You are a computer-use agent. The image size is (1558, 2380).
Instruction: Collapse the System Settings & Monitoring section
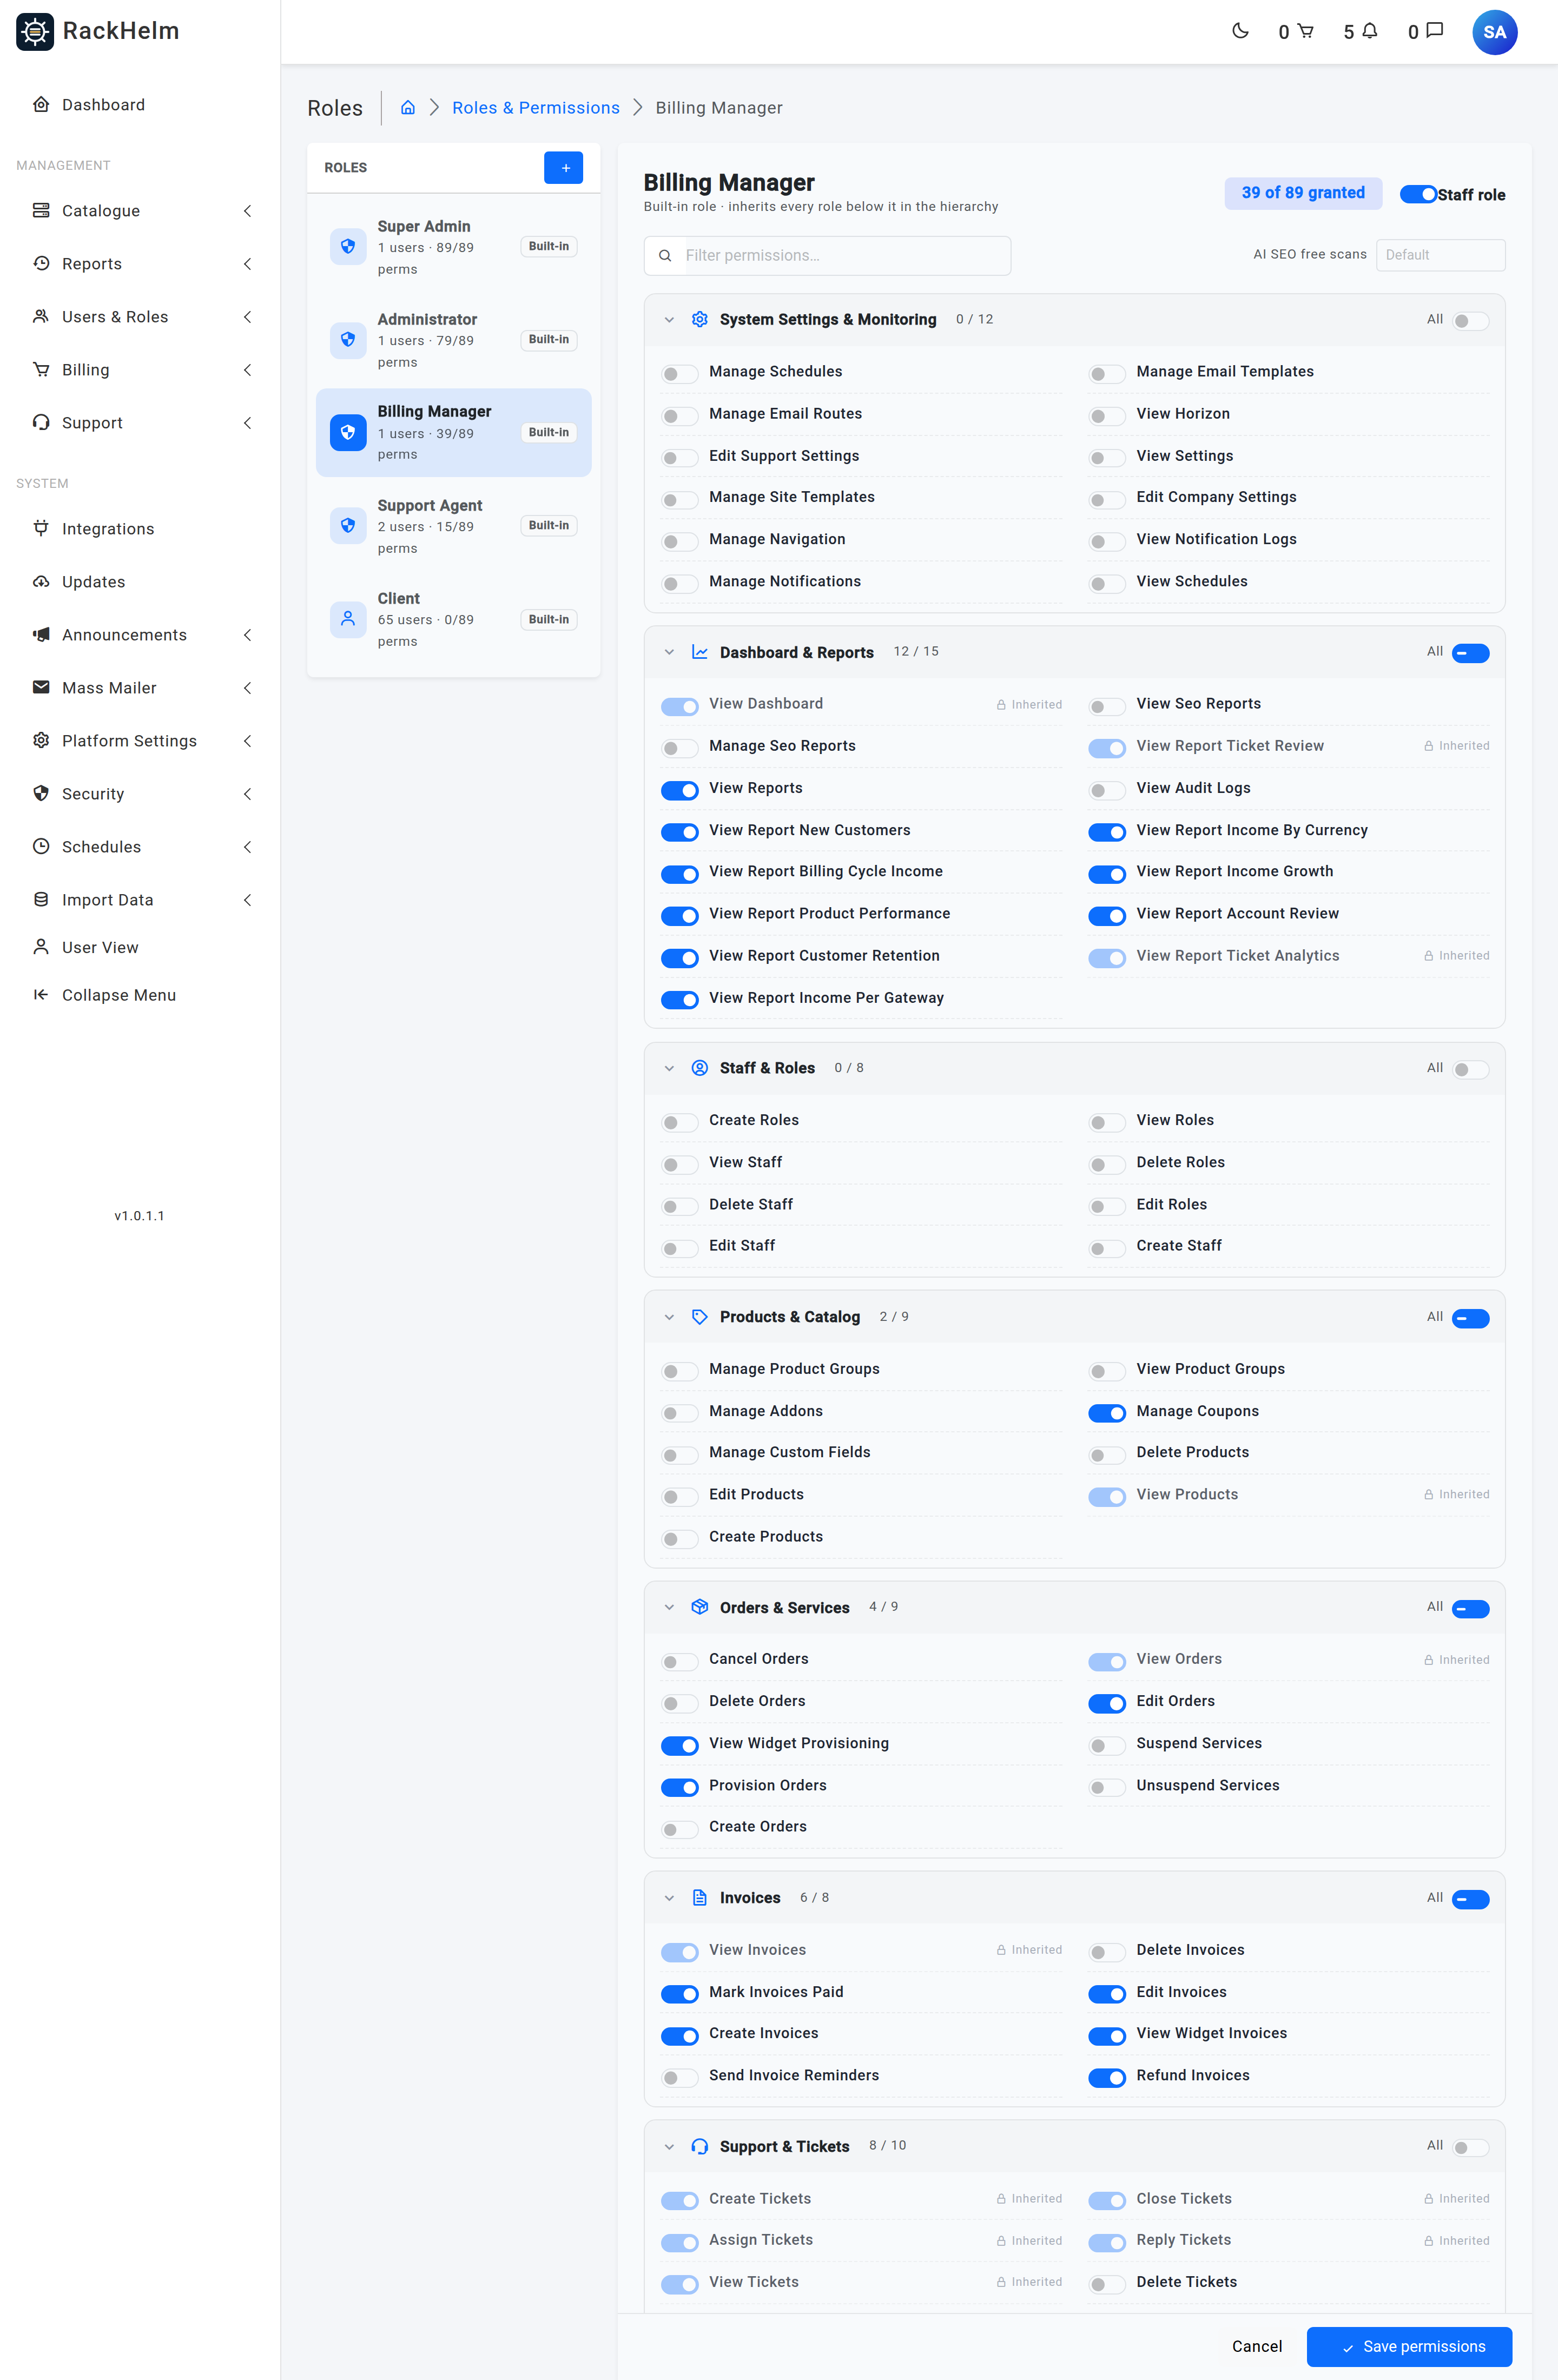(x=669, y=320)
